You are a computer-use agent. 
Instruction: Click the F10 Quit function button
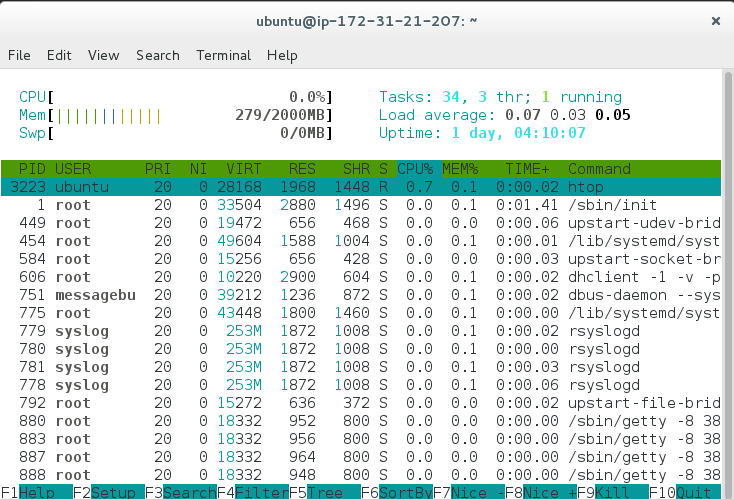click(685, 492)
